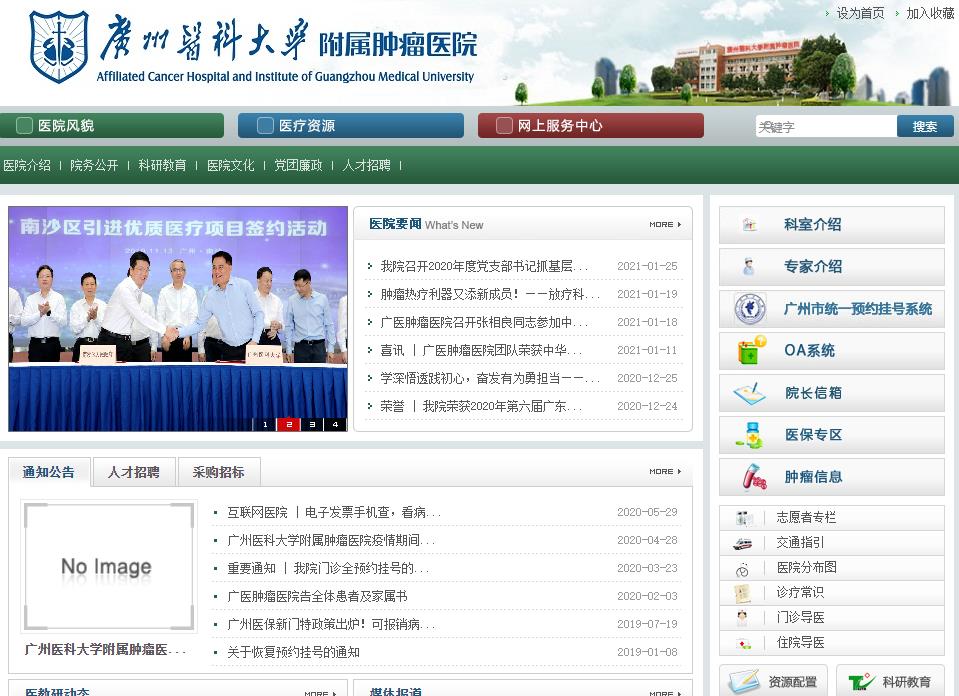Switch to the 人才招聘 tab
The height and width of the screenshot is (696, 959).
coord(134,472)
